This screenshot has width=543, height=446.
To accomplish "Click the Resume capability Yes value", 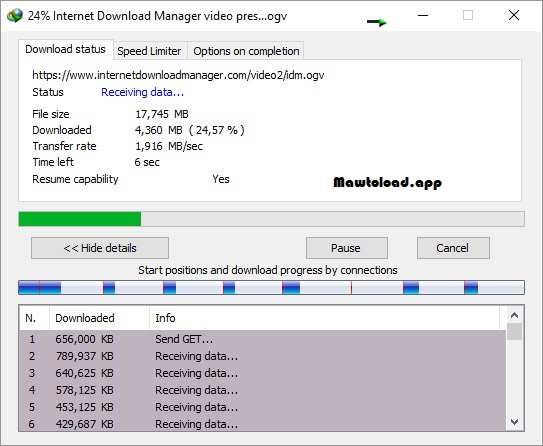I will [x=221, y=179].
